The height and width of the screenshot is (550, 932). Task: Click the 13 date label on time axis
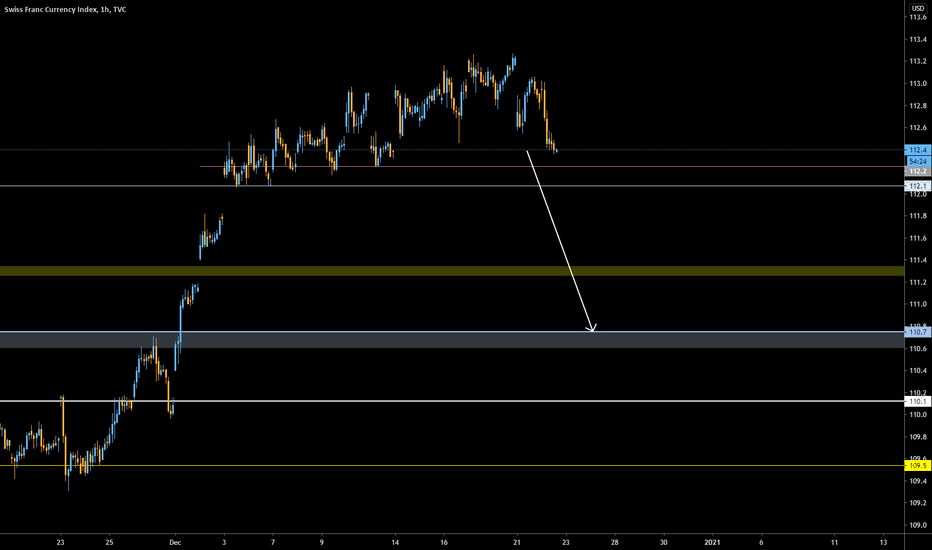click(x=883, y=542)
